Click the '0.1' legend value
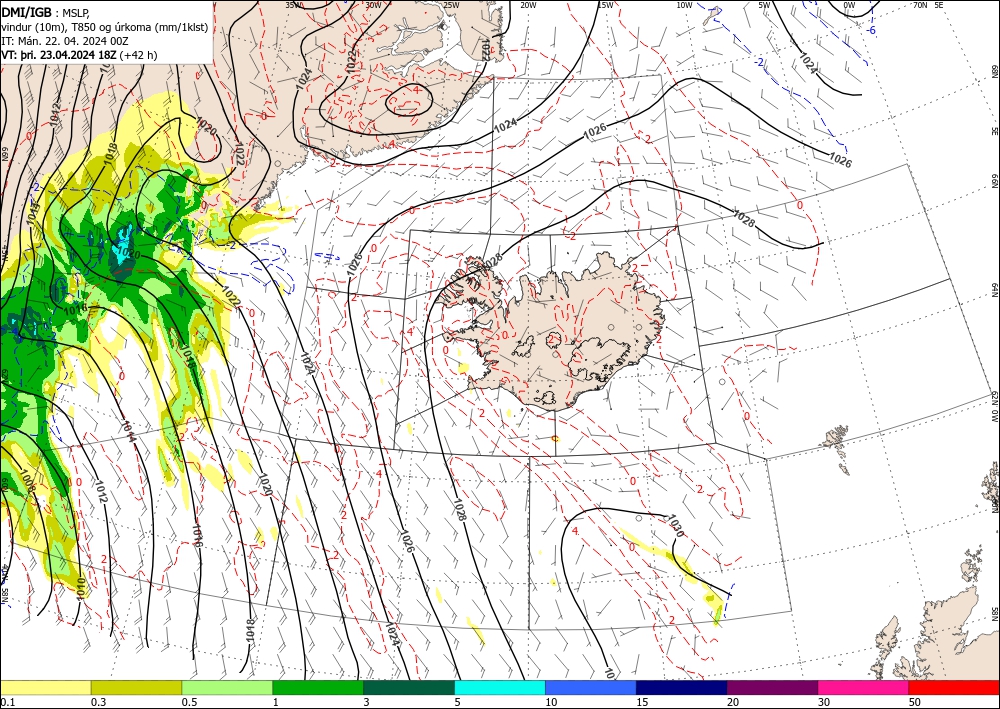The width and height of the screenshot is (1000, 709). point(8,702)
